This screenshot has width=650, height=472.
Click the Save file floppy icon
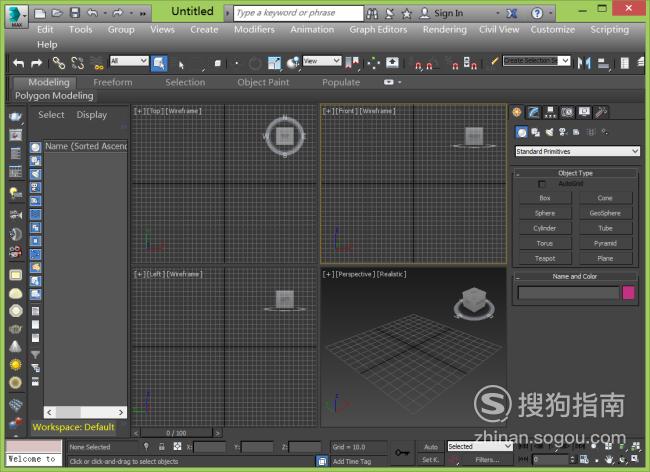75,13
